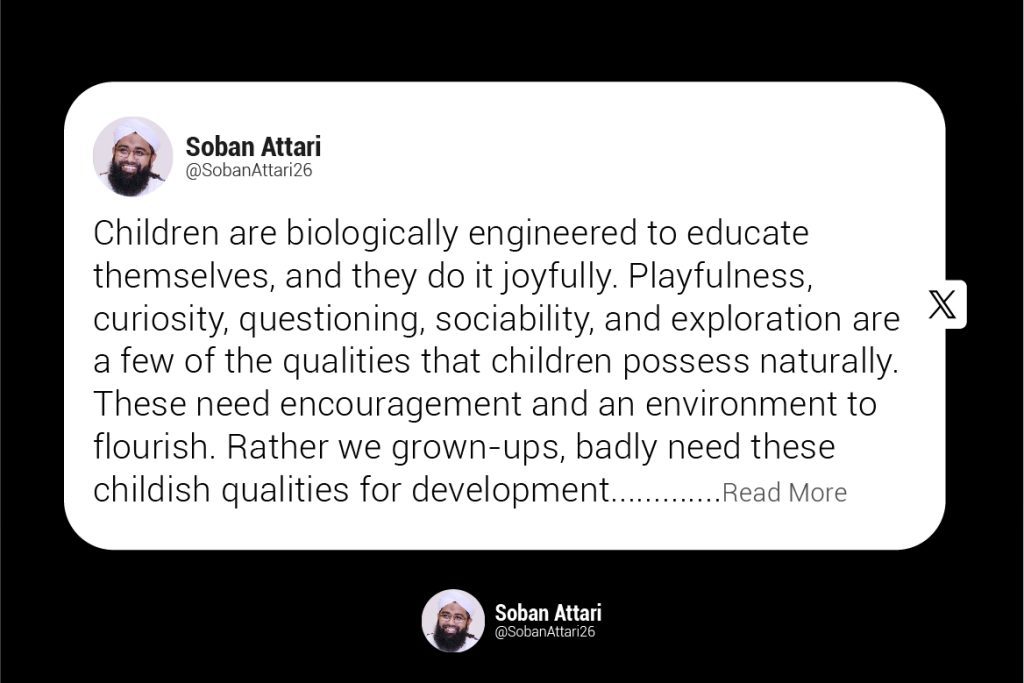The width and height of the screenshot is (1024, 683).
Task: Select the word "encouragement" in the tweet
Action: (x=385, y=405)
